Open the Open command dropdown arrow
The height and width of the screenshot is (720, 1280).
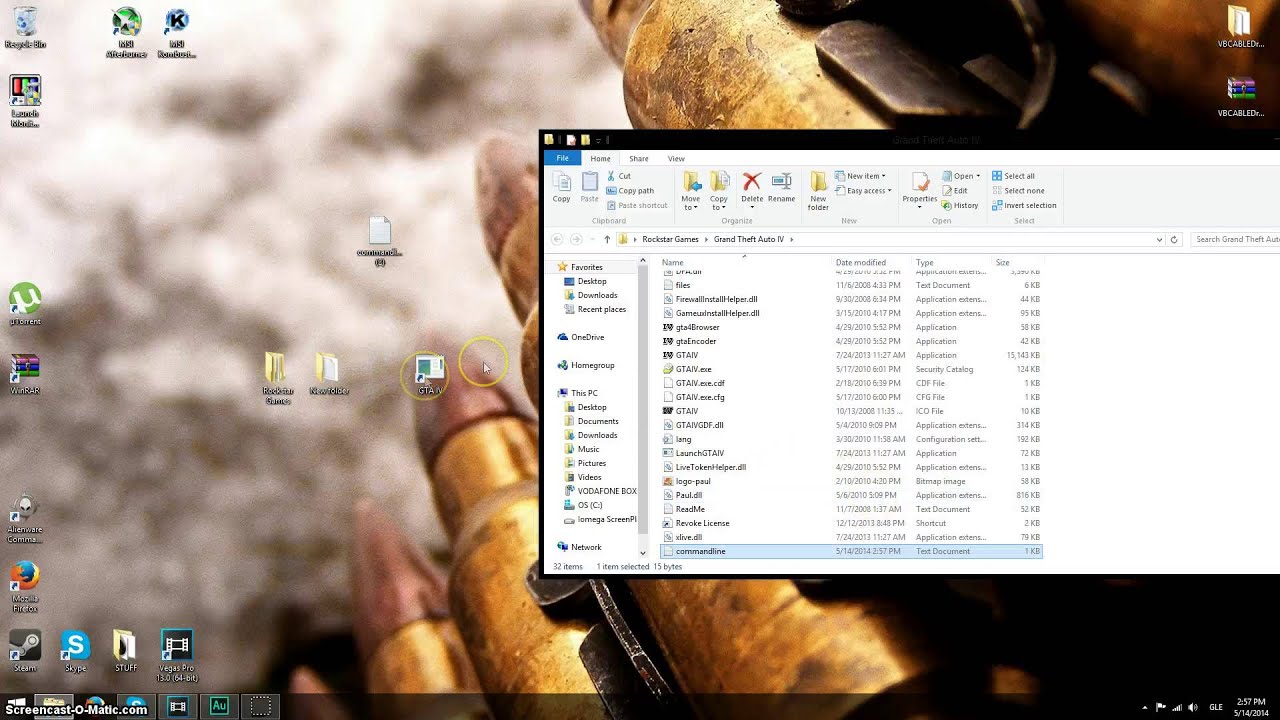pos(978,176)
